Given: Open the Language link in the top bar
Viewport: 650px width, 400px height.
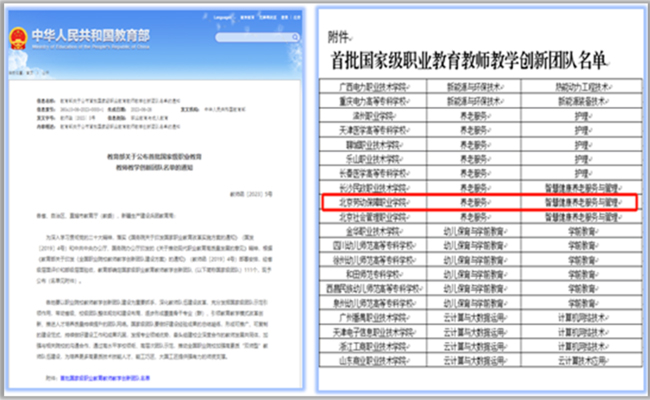Looking at the screenshot, I should pos(223,17).
